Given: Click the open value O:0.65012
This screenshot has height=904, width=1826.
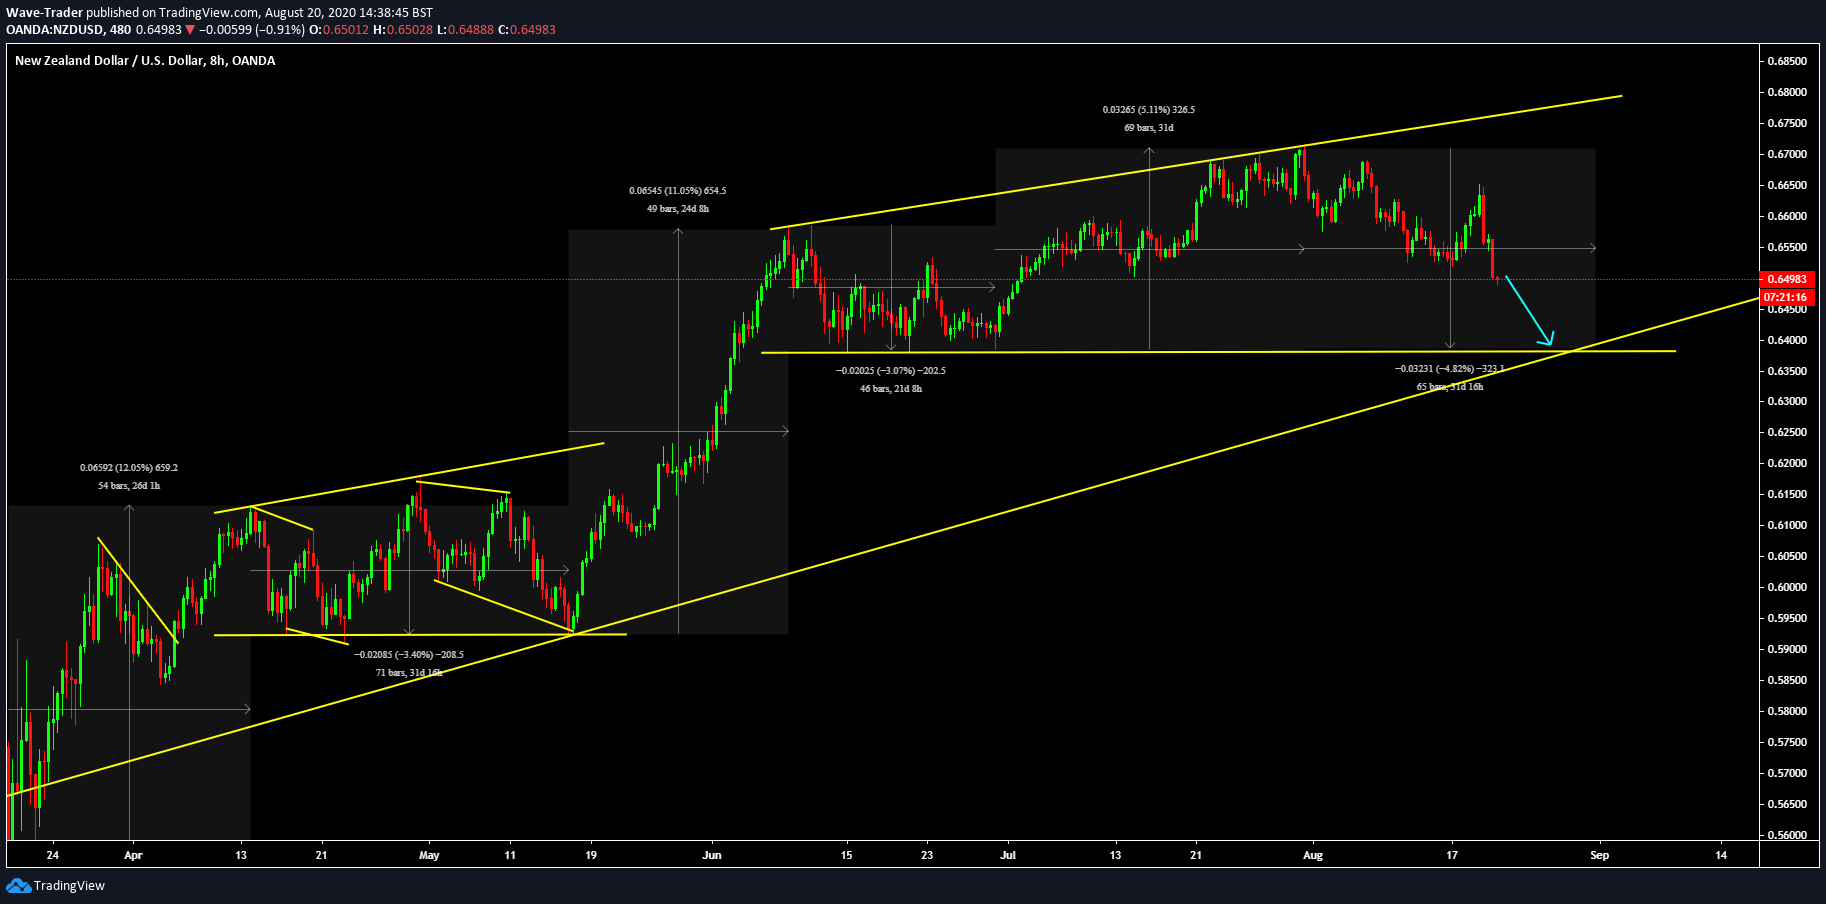Looking at the screenshot, I should [x=339, y=30].
